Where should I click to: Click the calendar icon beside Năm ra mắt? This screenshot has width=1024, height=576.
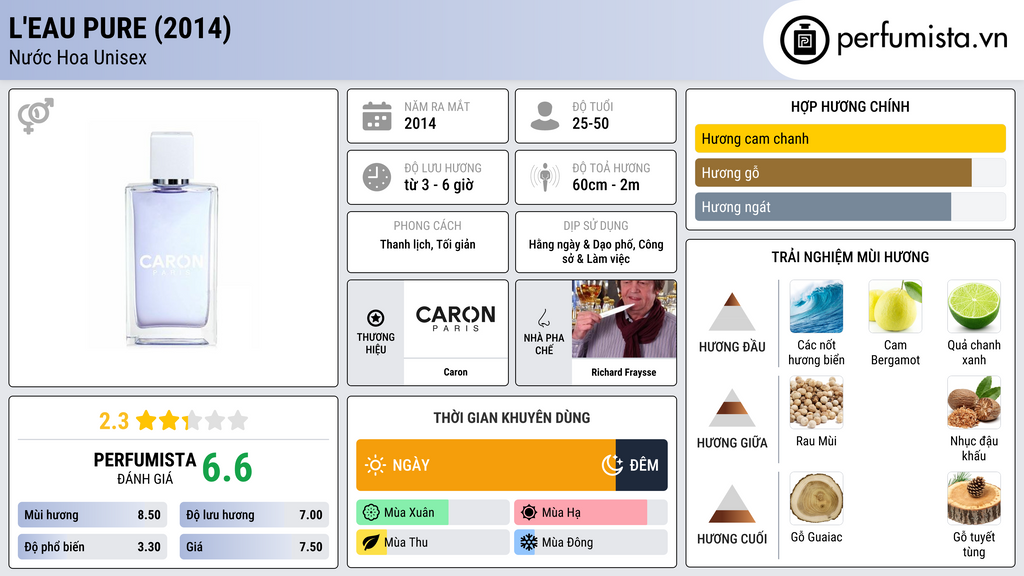point(377,116)
